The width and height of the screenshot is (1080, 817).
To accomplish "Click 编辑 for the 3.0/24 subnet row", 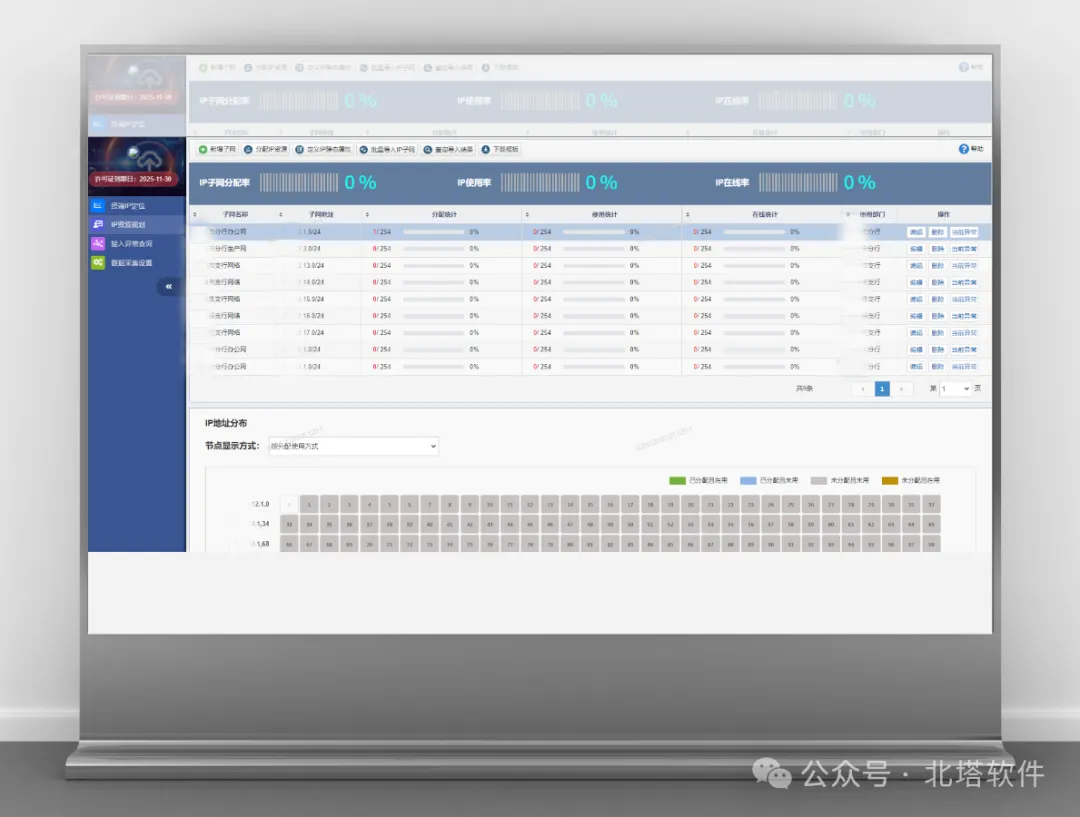I will [x=916, y=249].
